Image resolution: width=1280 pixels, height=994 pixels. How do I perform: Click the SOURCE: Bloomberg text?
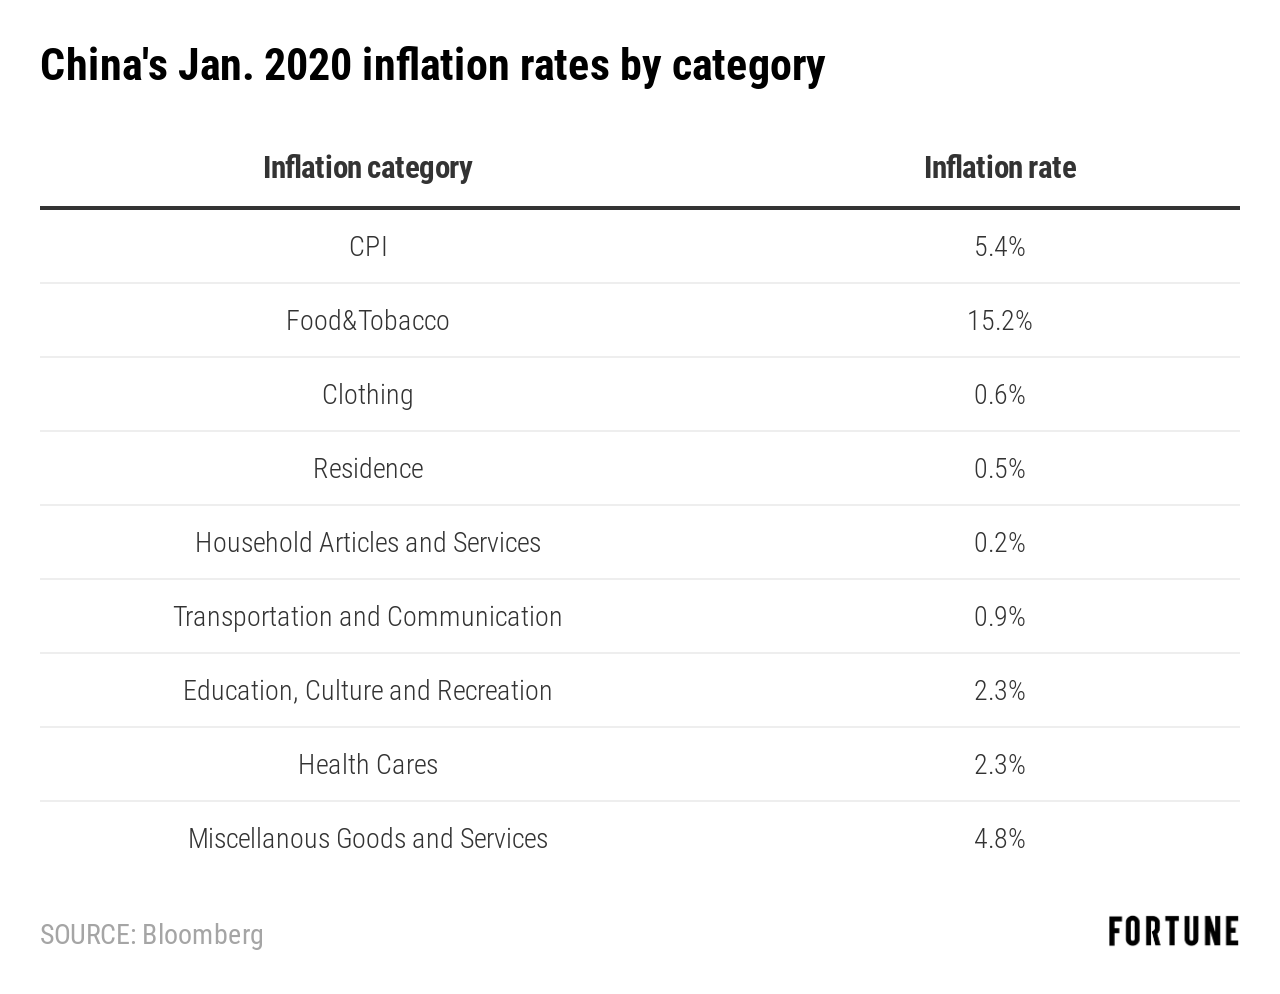point(152,935)
